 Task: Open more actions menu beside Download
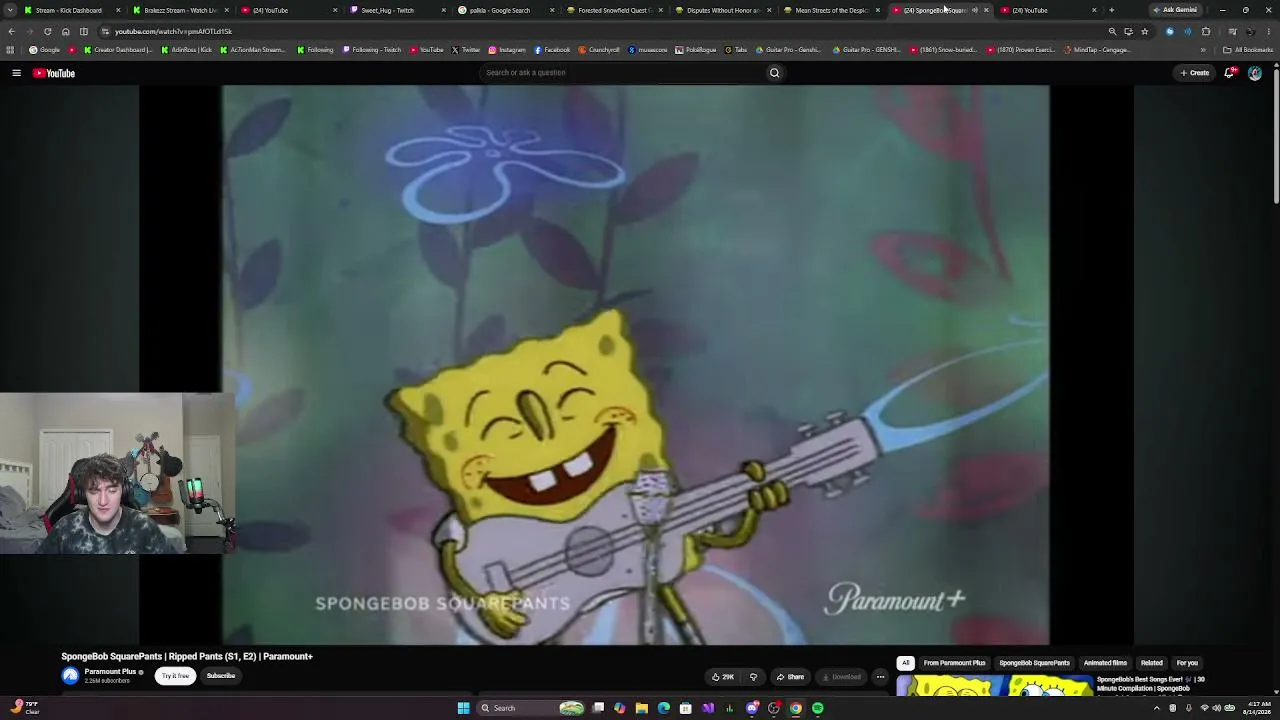[880, 677]
